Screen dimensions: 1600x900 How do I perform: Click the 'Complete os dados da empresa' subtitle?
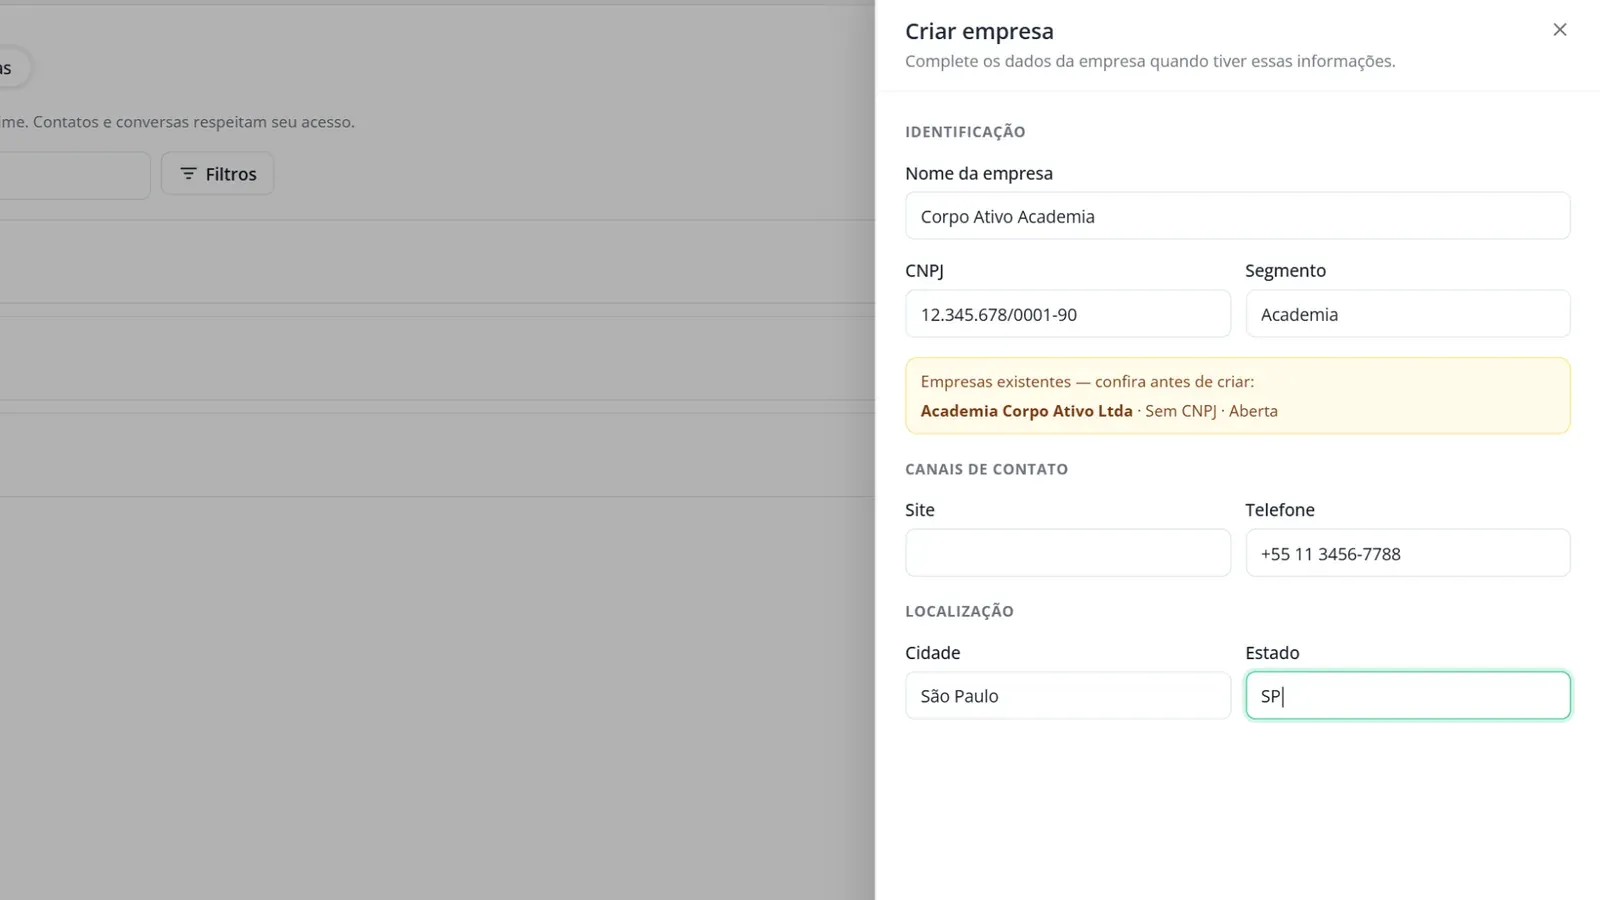pos(1150,61)
